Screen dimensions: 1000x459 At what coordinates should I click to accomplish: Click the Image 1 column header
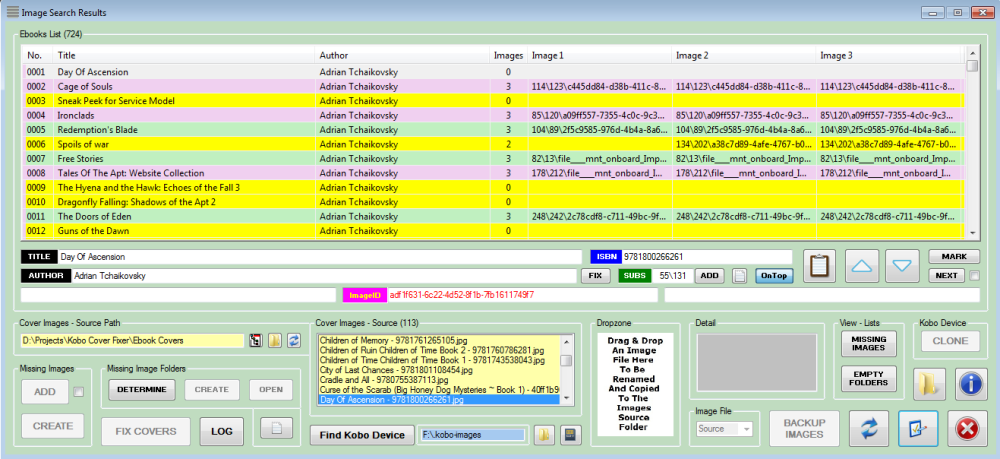(599, 55)
